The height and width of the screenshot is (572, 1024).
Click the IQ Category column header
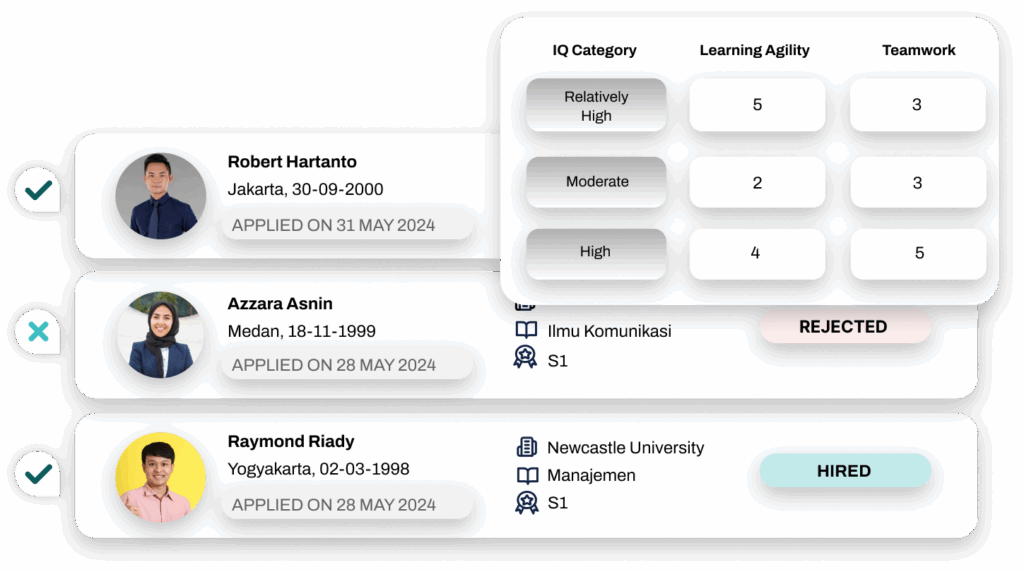[594, 50]
